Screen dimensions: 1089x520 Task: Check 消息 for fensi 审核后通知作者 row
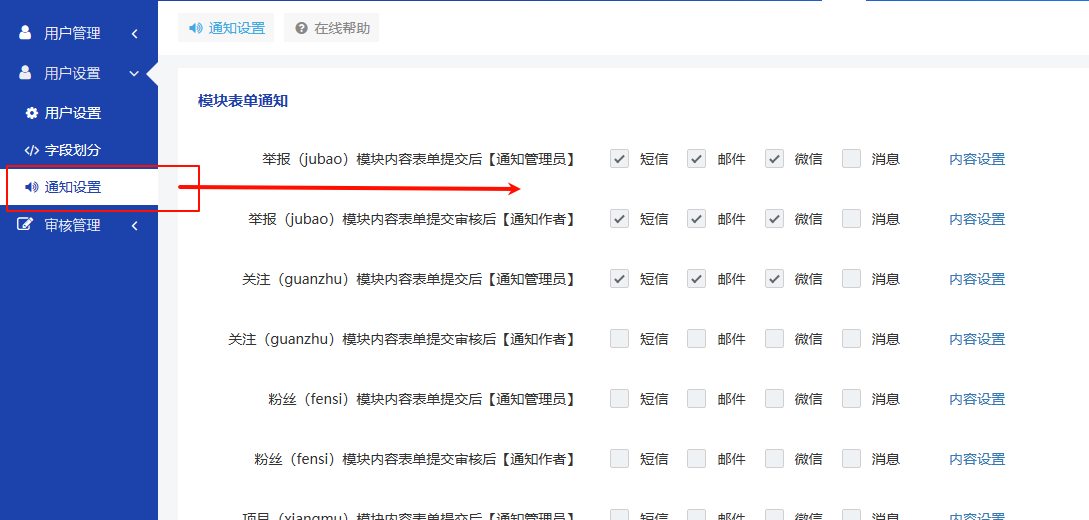[851, 459]
